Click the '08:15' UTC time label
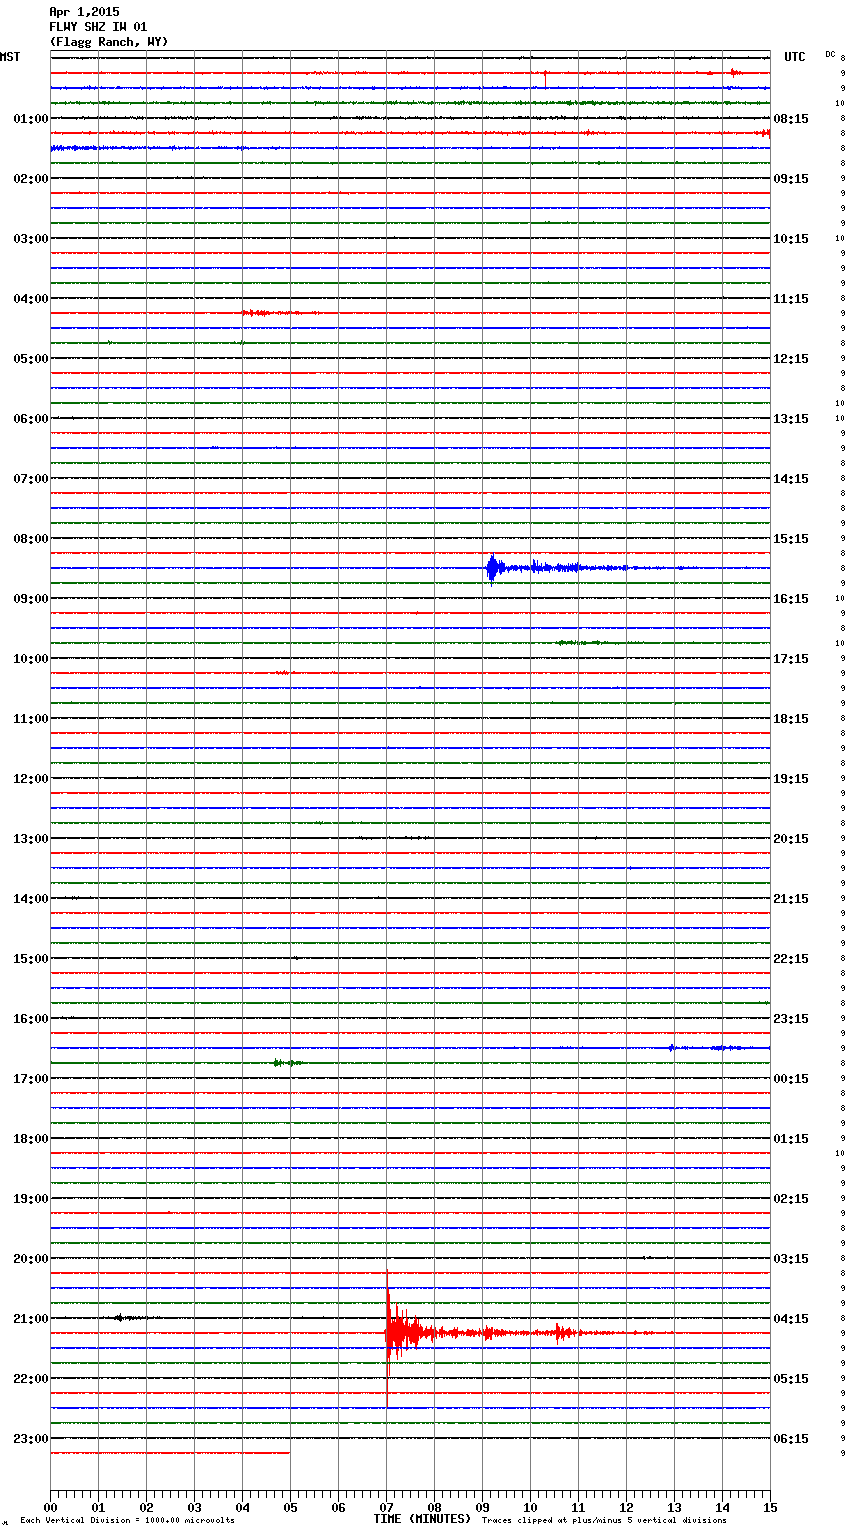Screen dimensions: 850x1534 coord(791,119)
